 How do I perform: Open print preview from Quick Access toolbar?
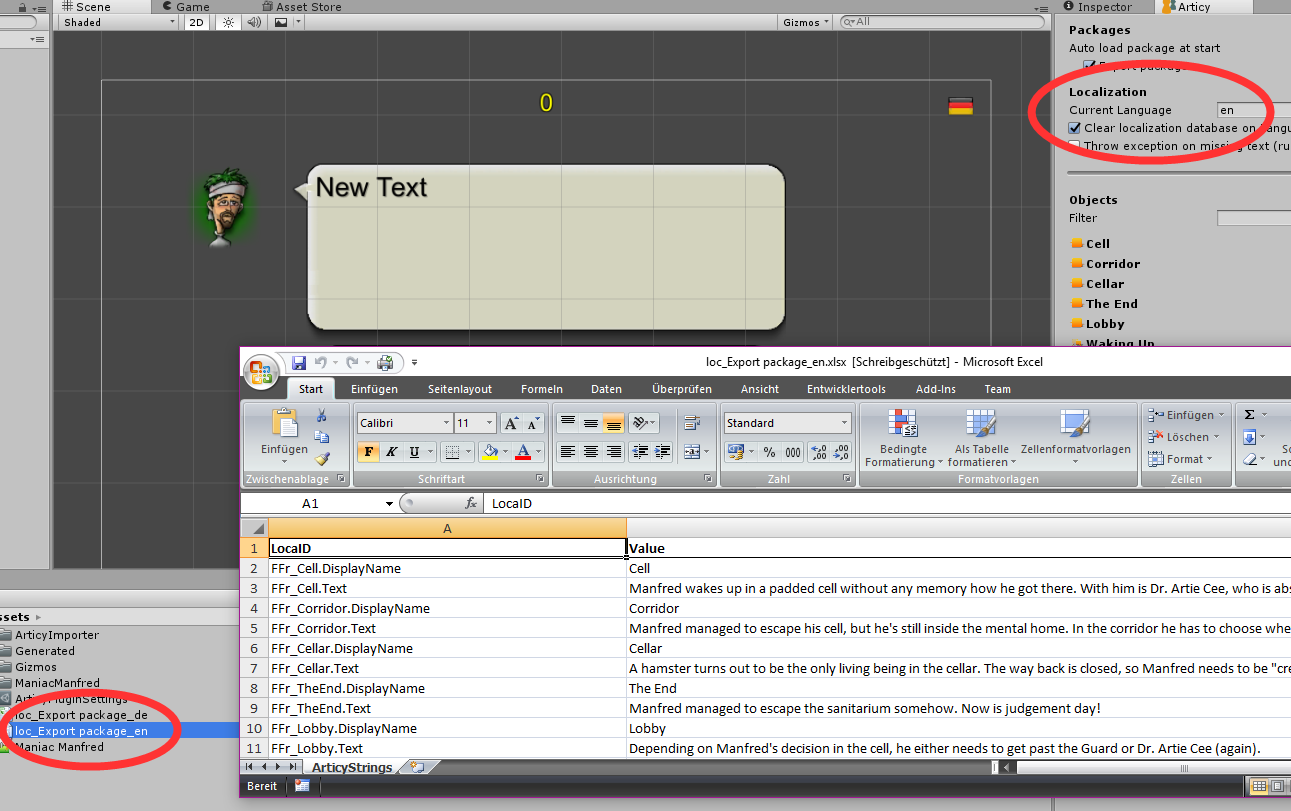[x=385, y=362]
